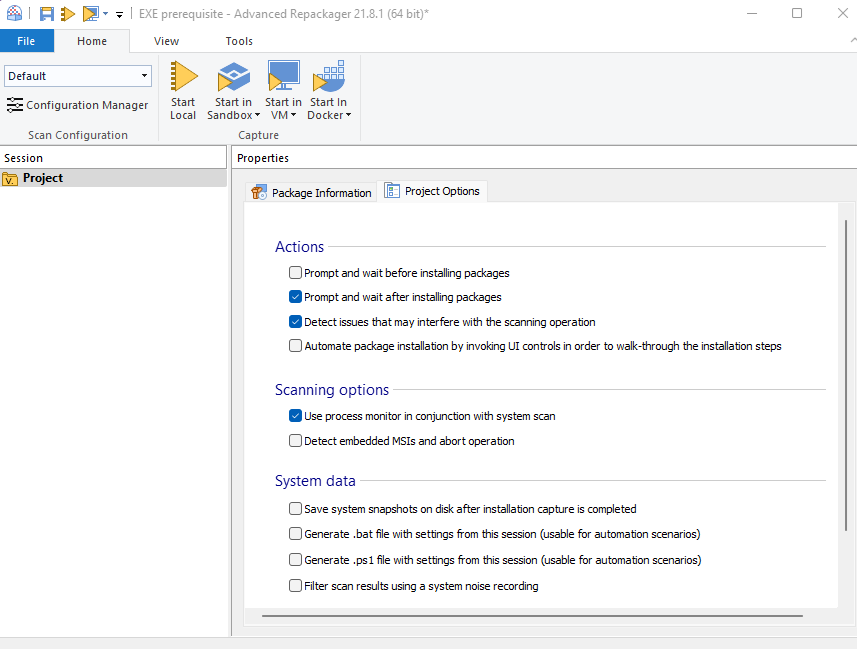Enable Filter scan results using noise recording
The image size is (857, 649).
tap(295, 586)
